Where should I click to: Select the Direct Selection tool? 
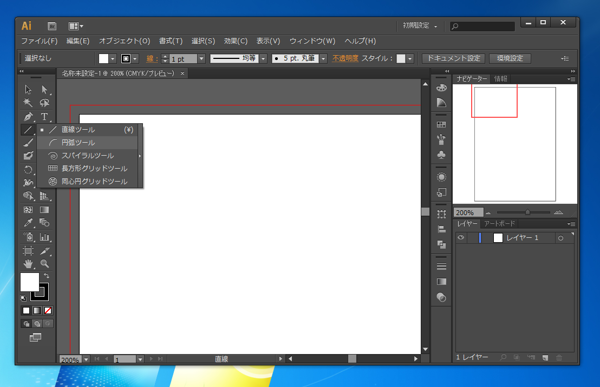44,90
